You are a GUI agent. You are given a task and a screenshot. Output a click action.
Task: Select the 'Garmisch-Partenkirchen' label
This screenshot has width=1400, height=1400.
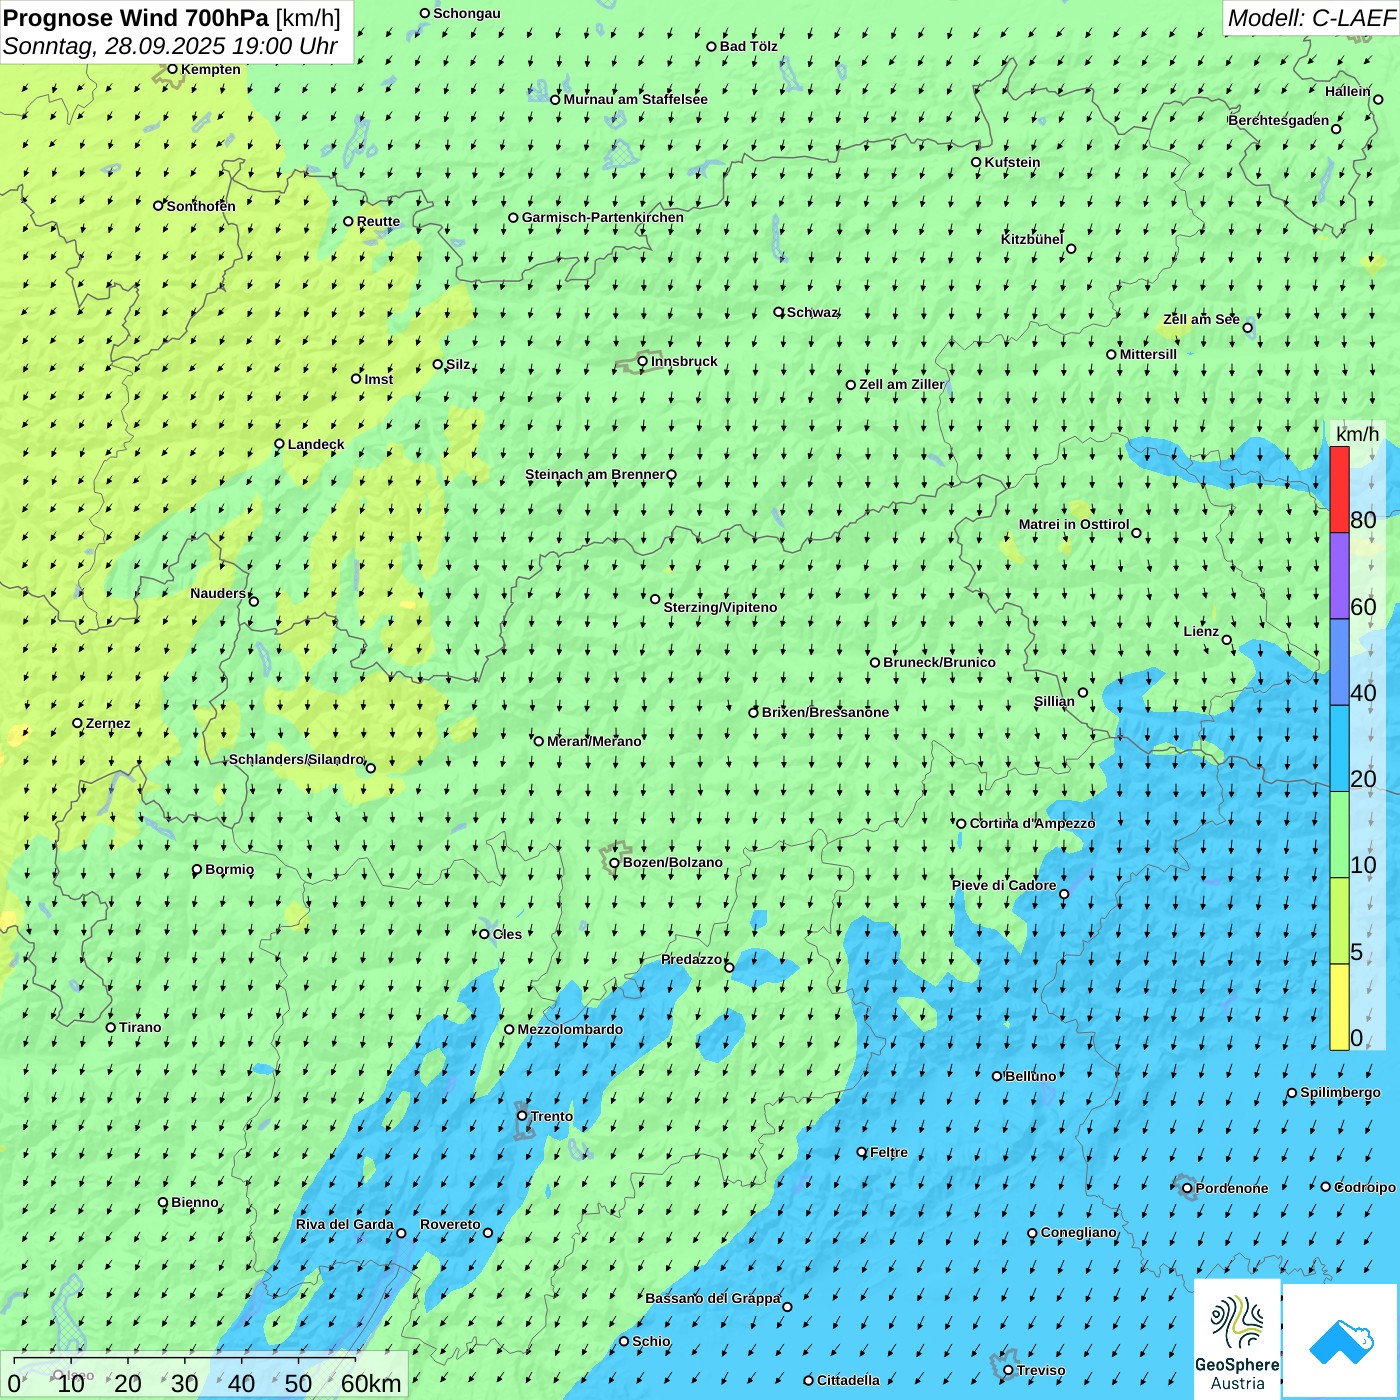[x=603, y=217]
